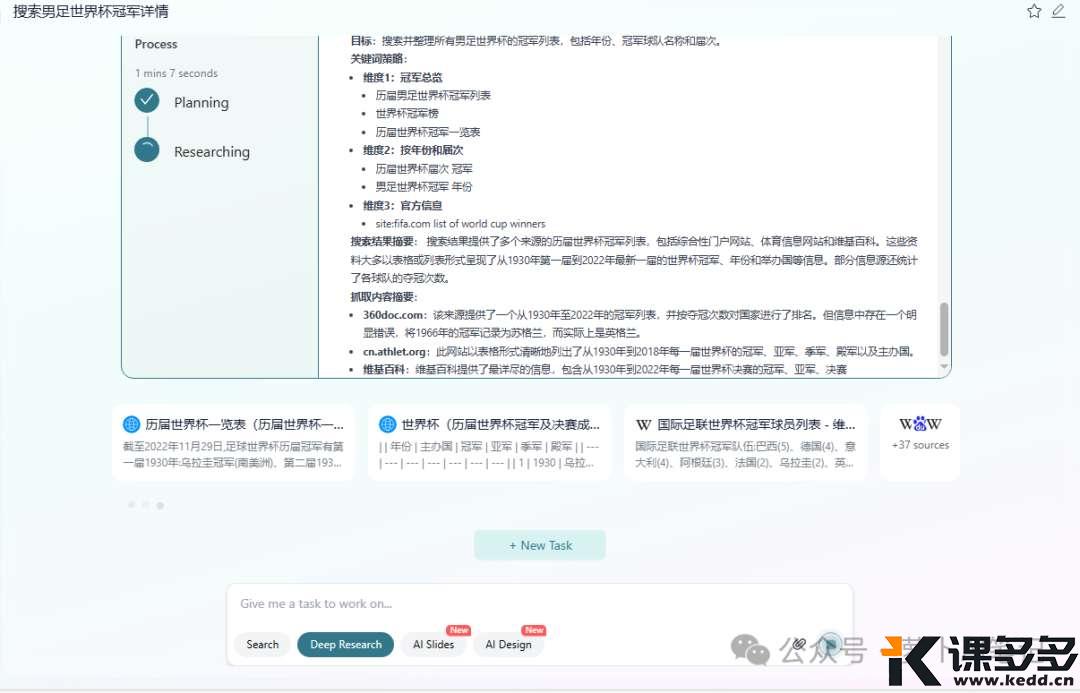Click the paperclip attach icon in input box
Image resolution: width=1080 pixels, height=693 pixels.
[799, 644]
